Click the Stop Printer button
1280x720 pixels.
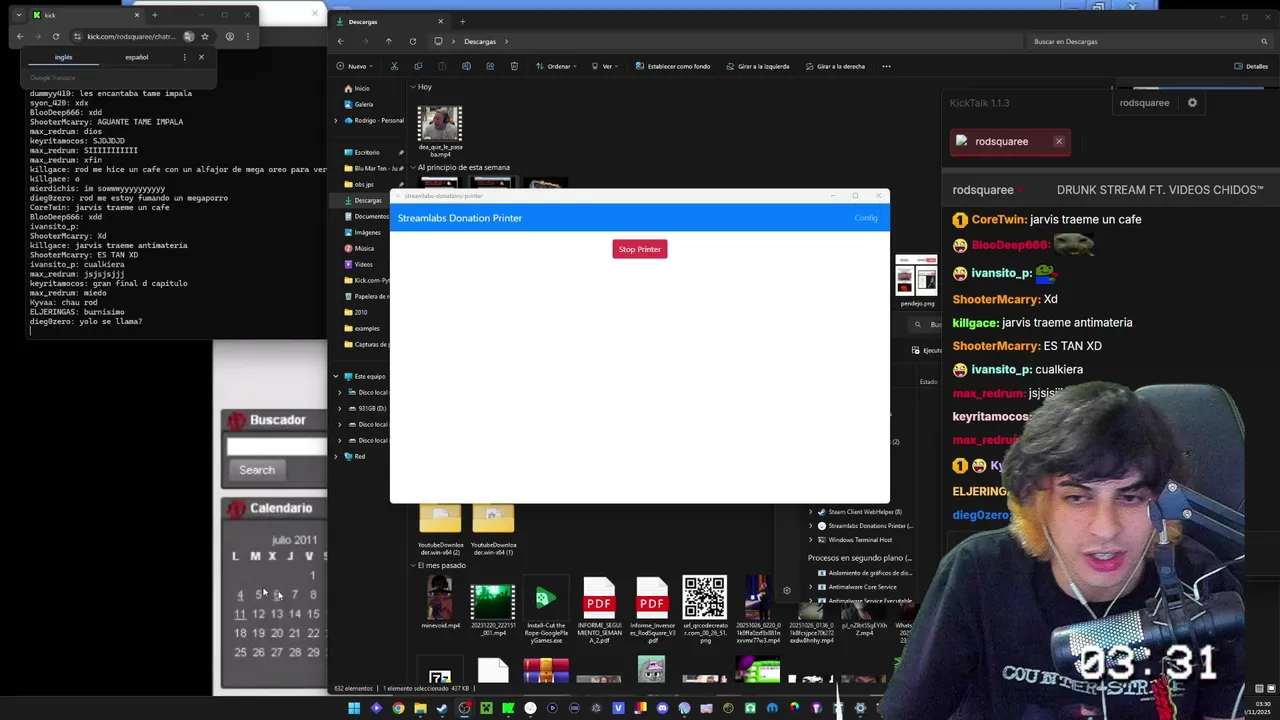639,249
